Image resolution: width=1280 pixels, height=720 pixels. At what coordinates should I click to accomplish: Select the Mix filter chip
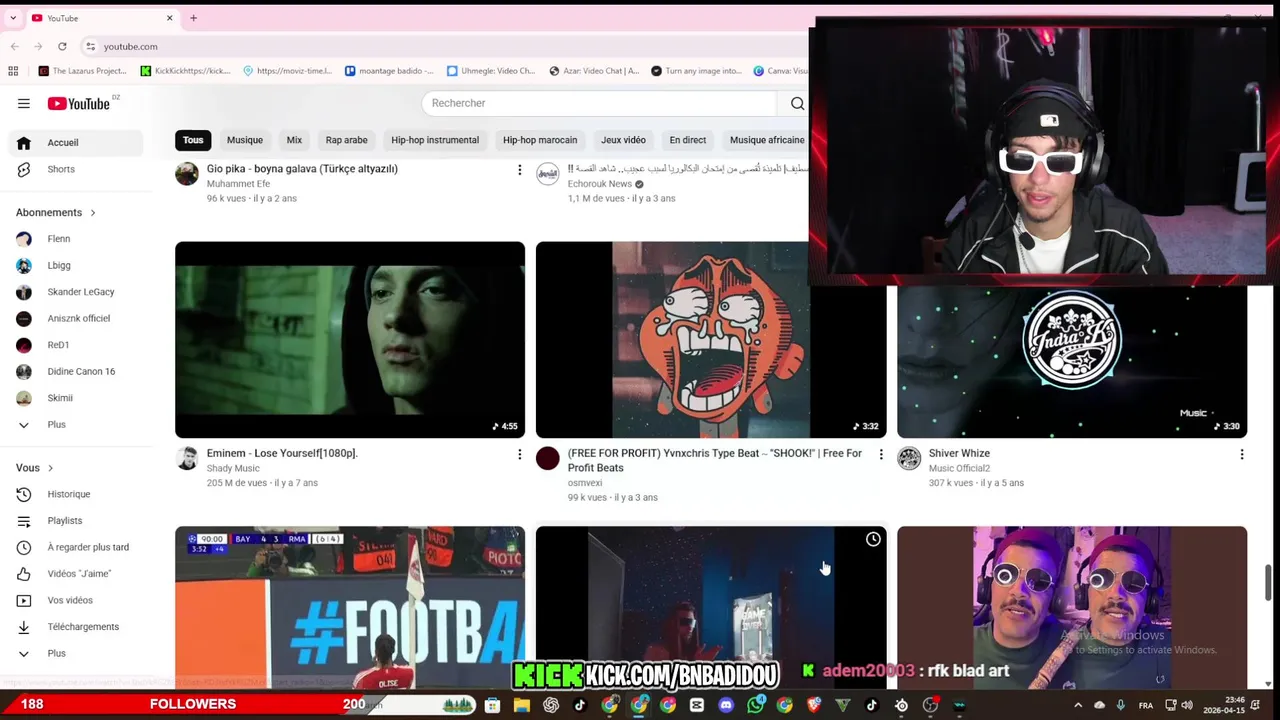tap(294, 140)
